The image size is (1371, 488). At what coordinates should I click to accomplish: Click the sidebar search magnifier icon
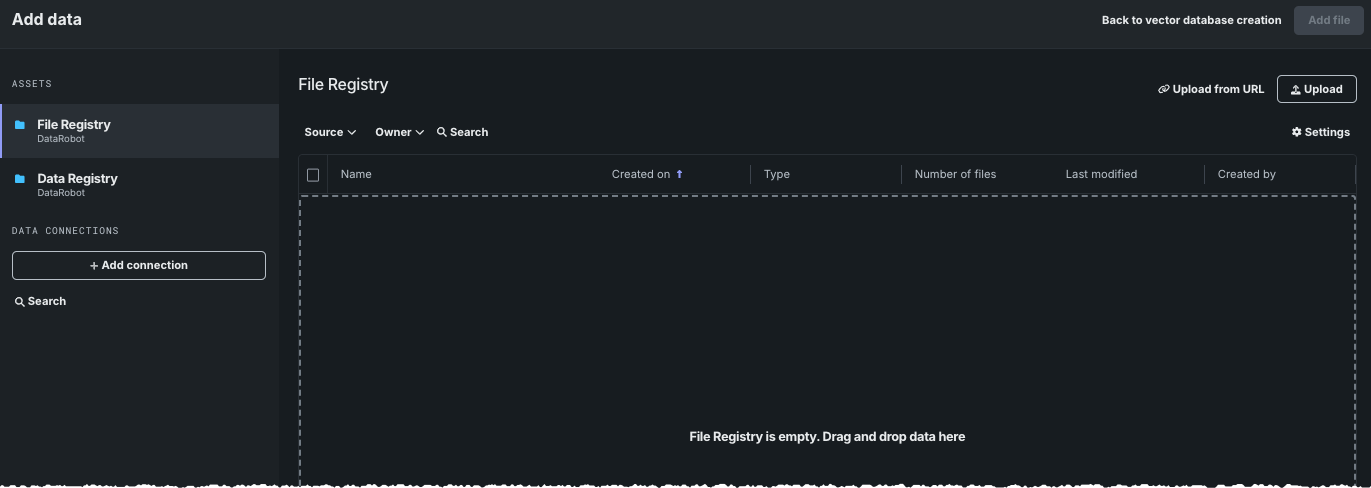point(20,301)
